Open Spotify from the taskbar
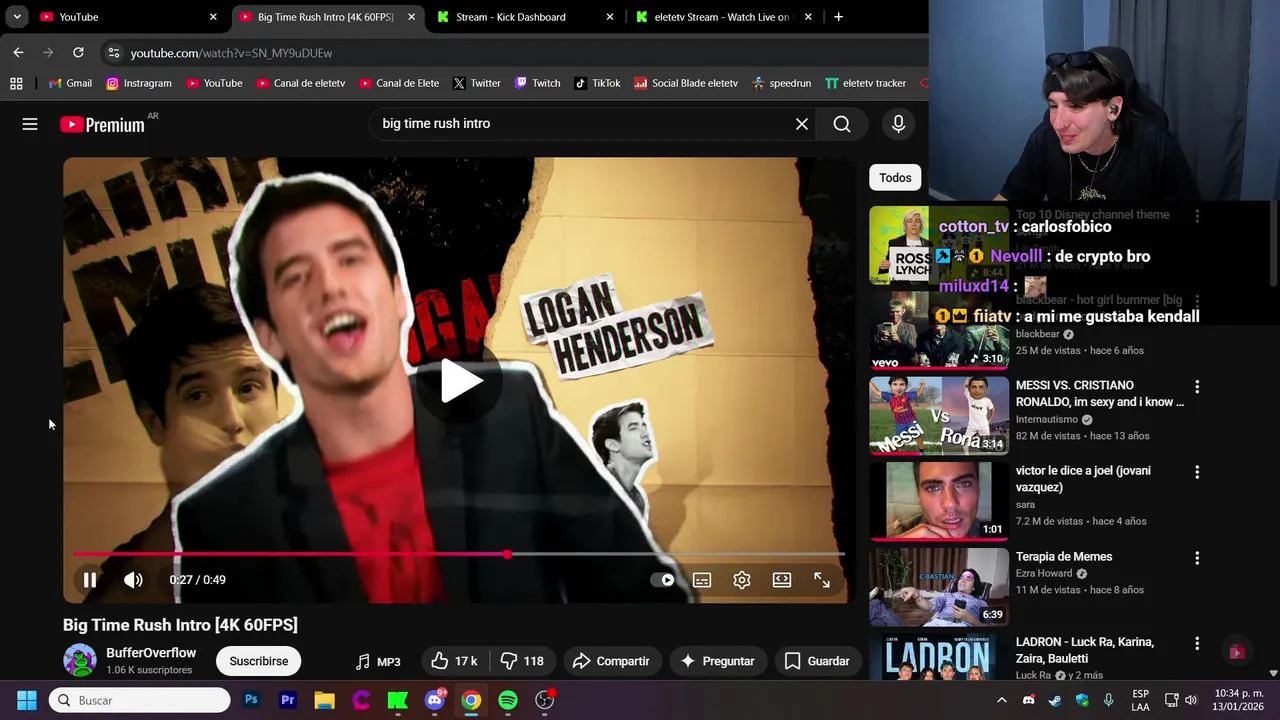The width and height of the screenshot is (1280, 720). [508, 700]
